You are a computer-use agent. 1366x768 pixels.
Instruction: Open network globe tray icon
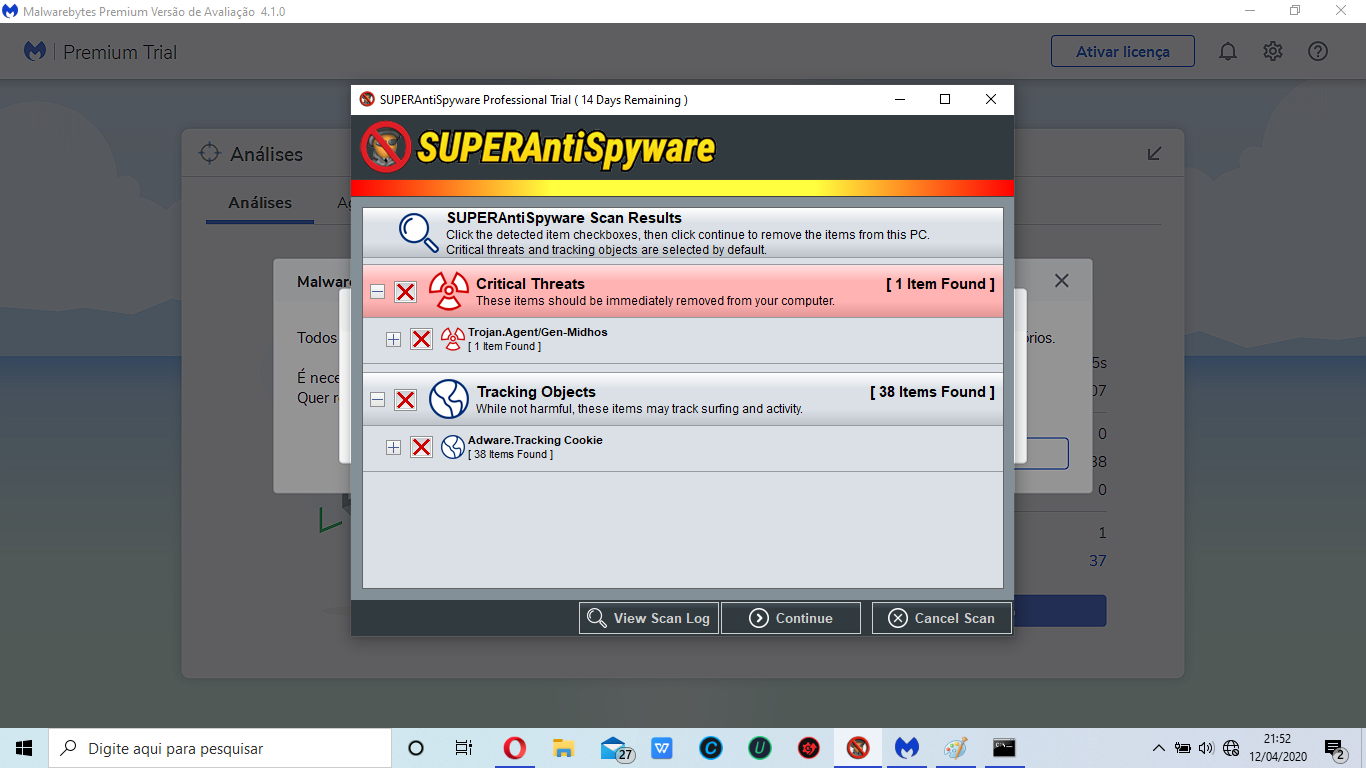(1231, 748)
